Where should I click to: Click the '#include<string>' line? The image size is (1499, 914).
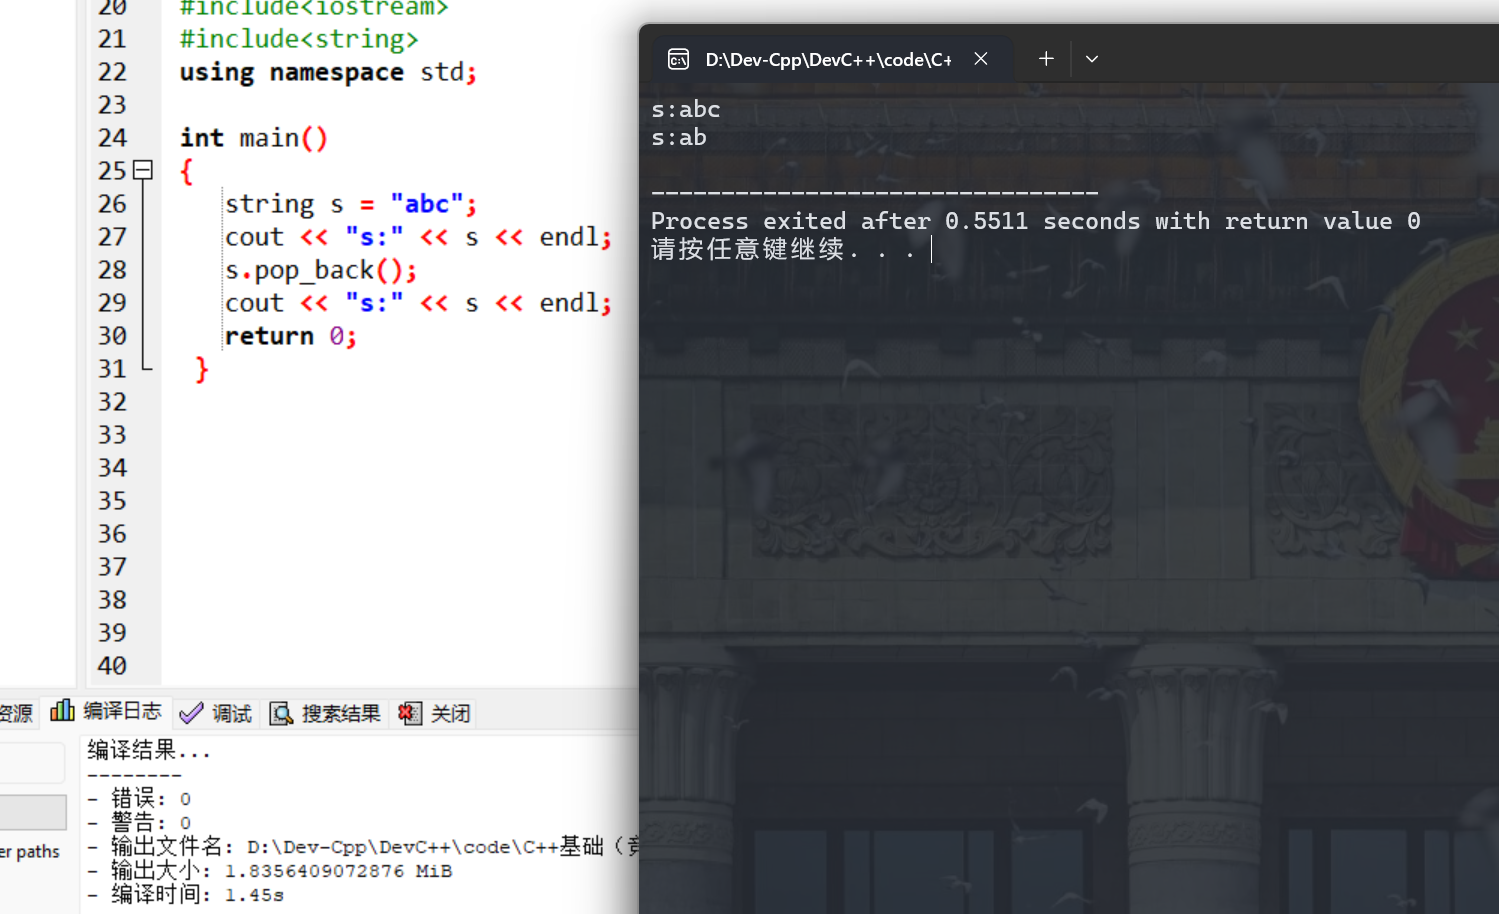tap(299, 39)
